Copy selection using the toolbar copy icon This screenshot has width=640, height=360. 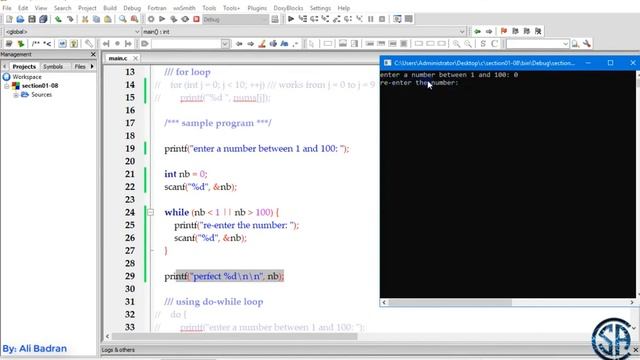click(x=96, y=19)
